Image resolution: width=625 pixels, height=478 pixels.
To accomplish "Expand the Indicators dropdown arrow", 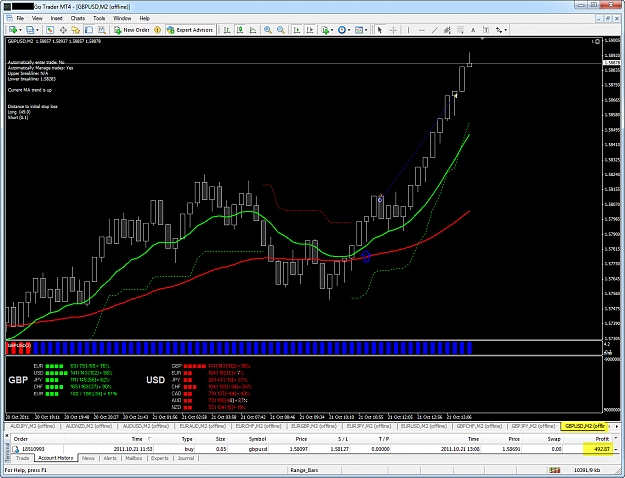I will pos(332,30).
